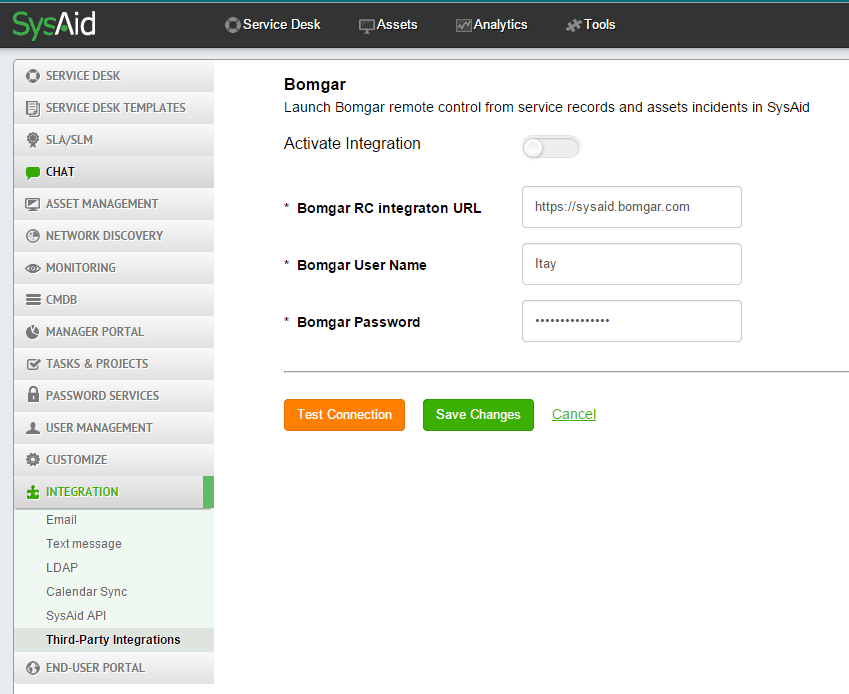Viewport: 849px width, 694px height.
Task: Collapse the INTEGRATION sidebar section
Action: (114, 492)
